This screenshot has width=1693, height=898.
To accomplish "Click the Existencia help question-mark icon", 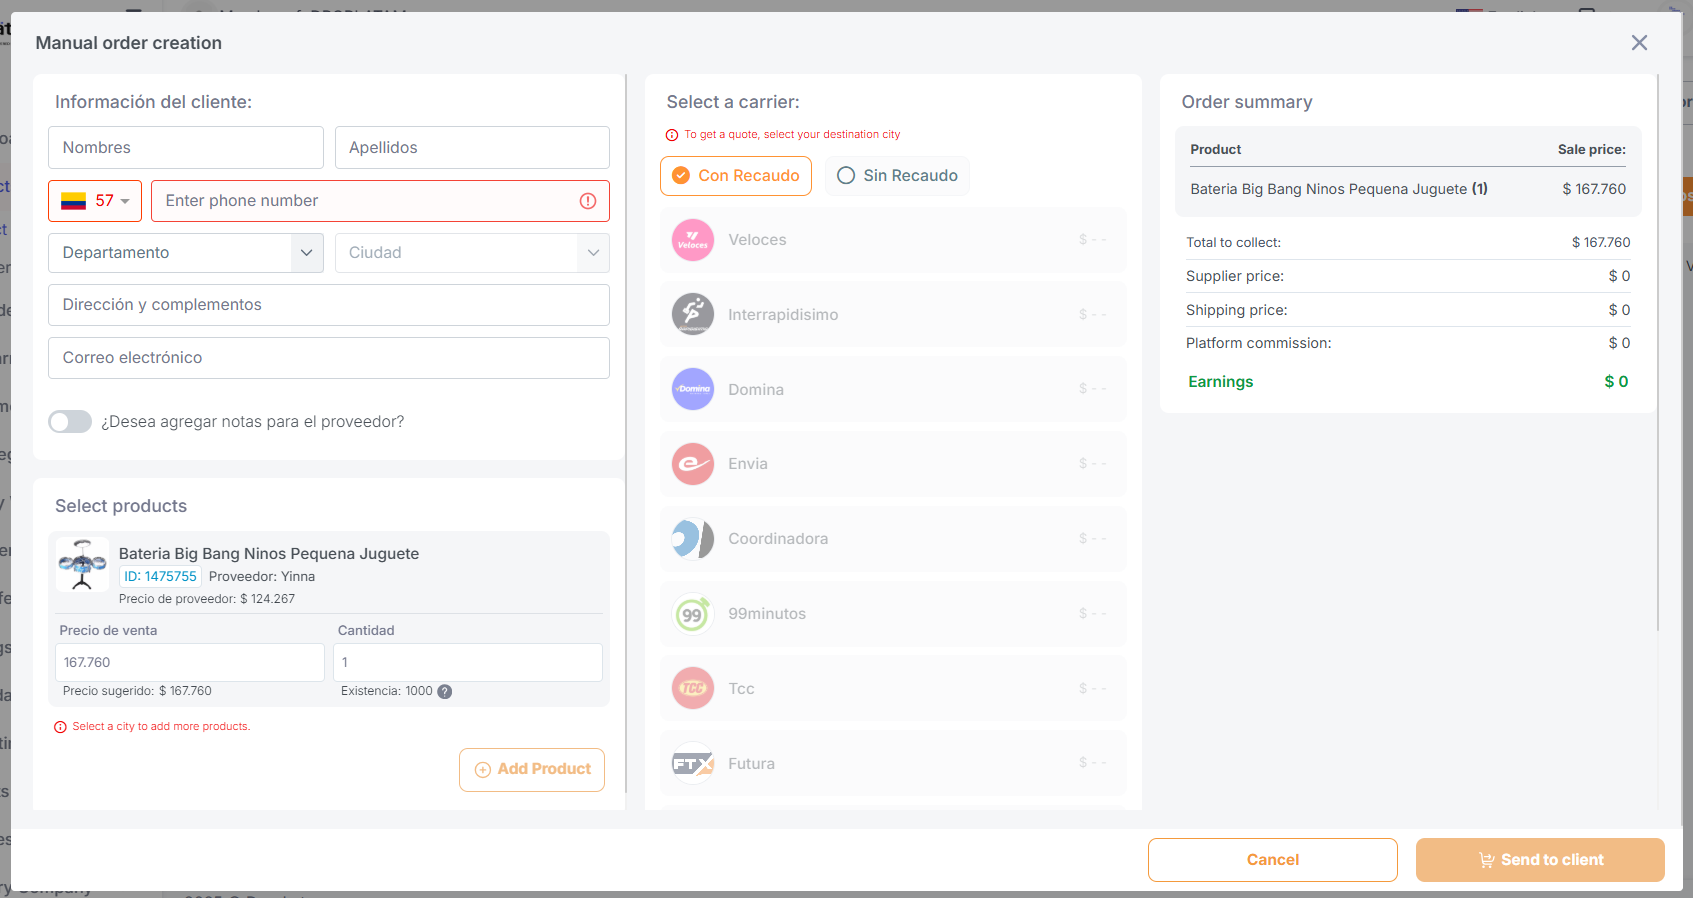I will click(x=445, y=691).
